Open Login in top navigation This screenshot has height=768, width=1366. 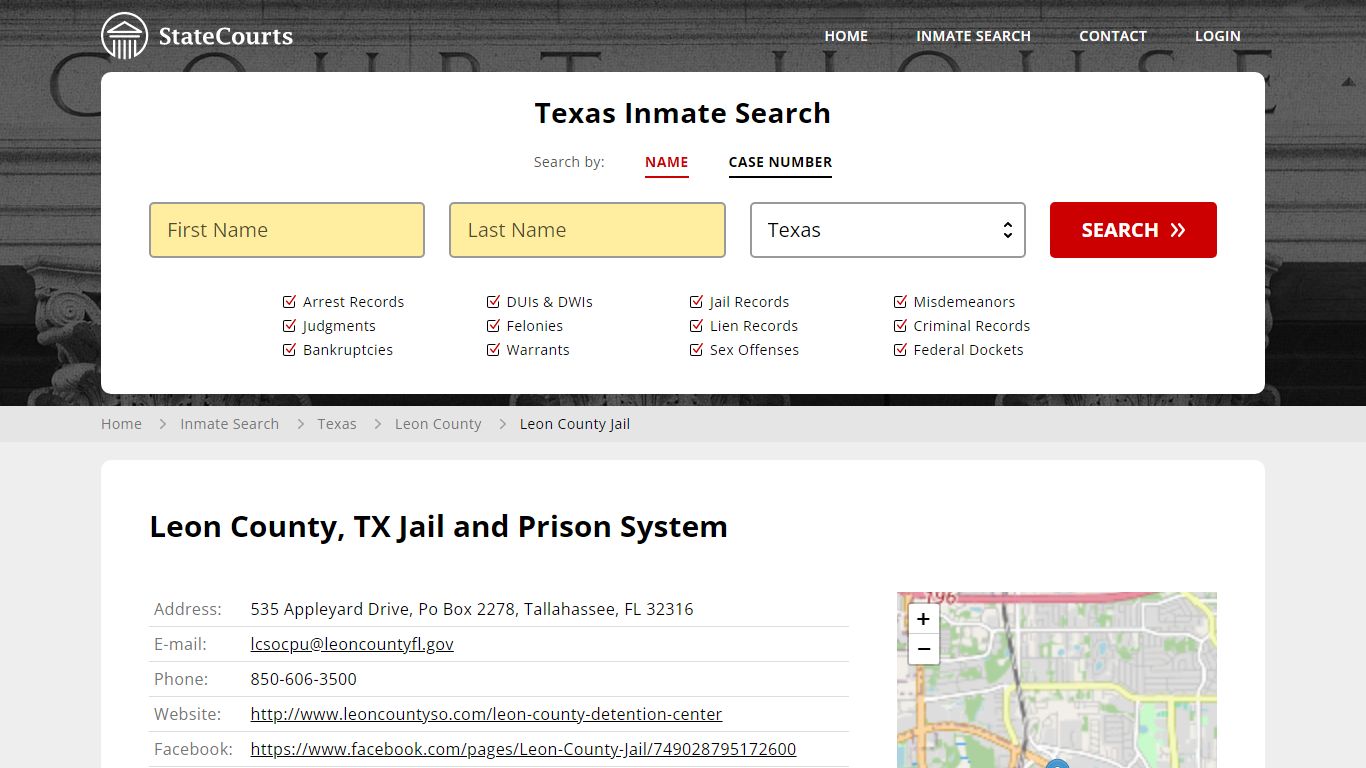(x=1217, y=36)
